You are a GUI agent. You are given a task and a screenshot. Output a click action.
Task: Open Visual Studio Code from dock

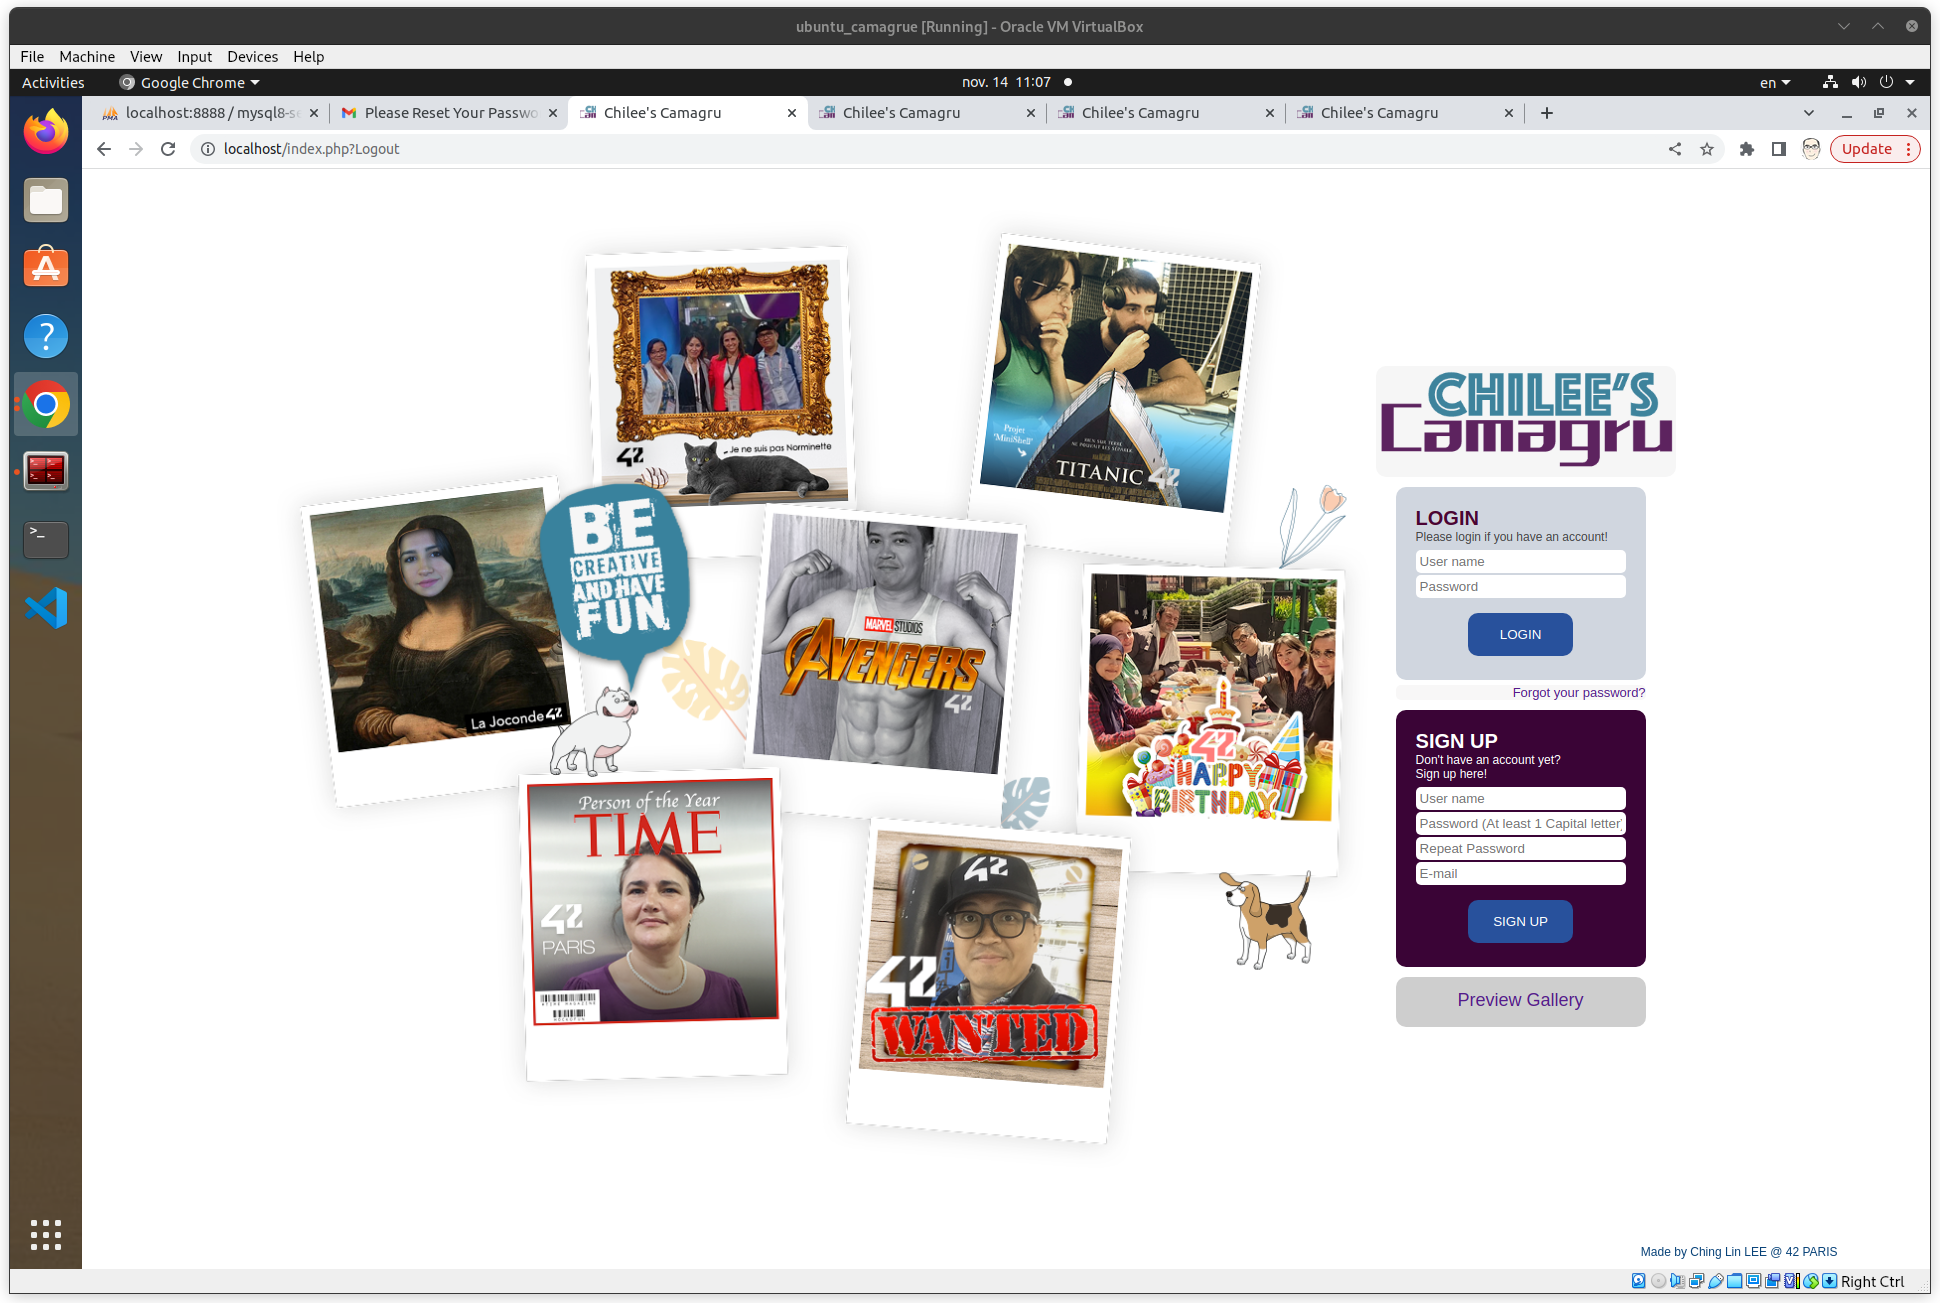pos(46,608)
